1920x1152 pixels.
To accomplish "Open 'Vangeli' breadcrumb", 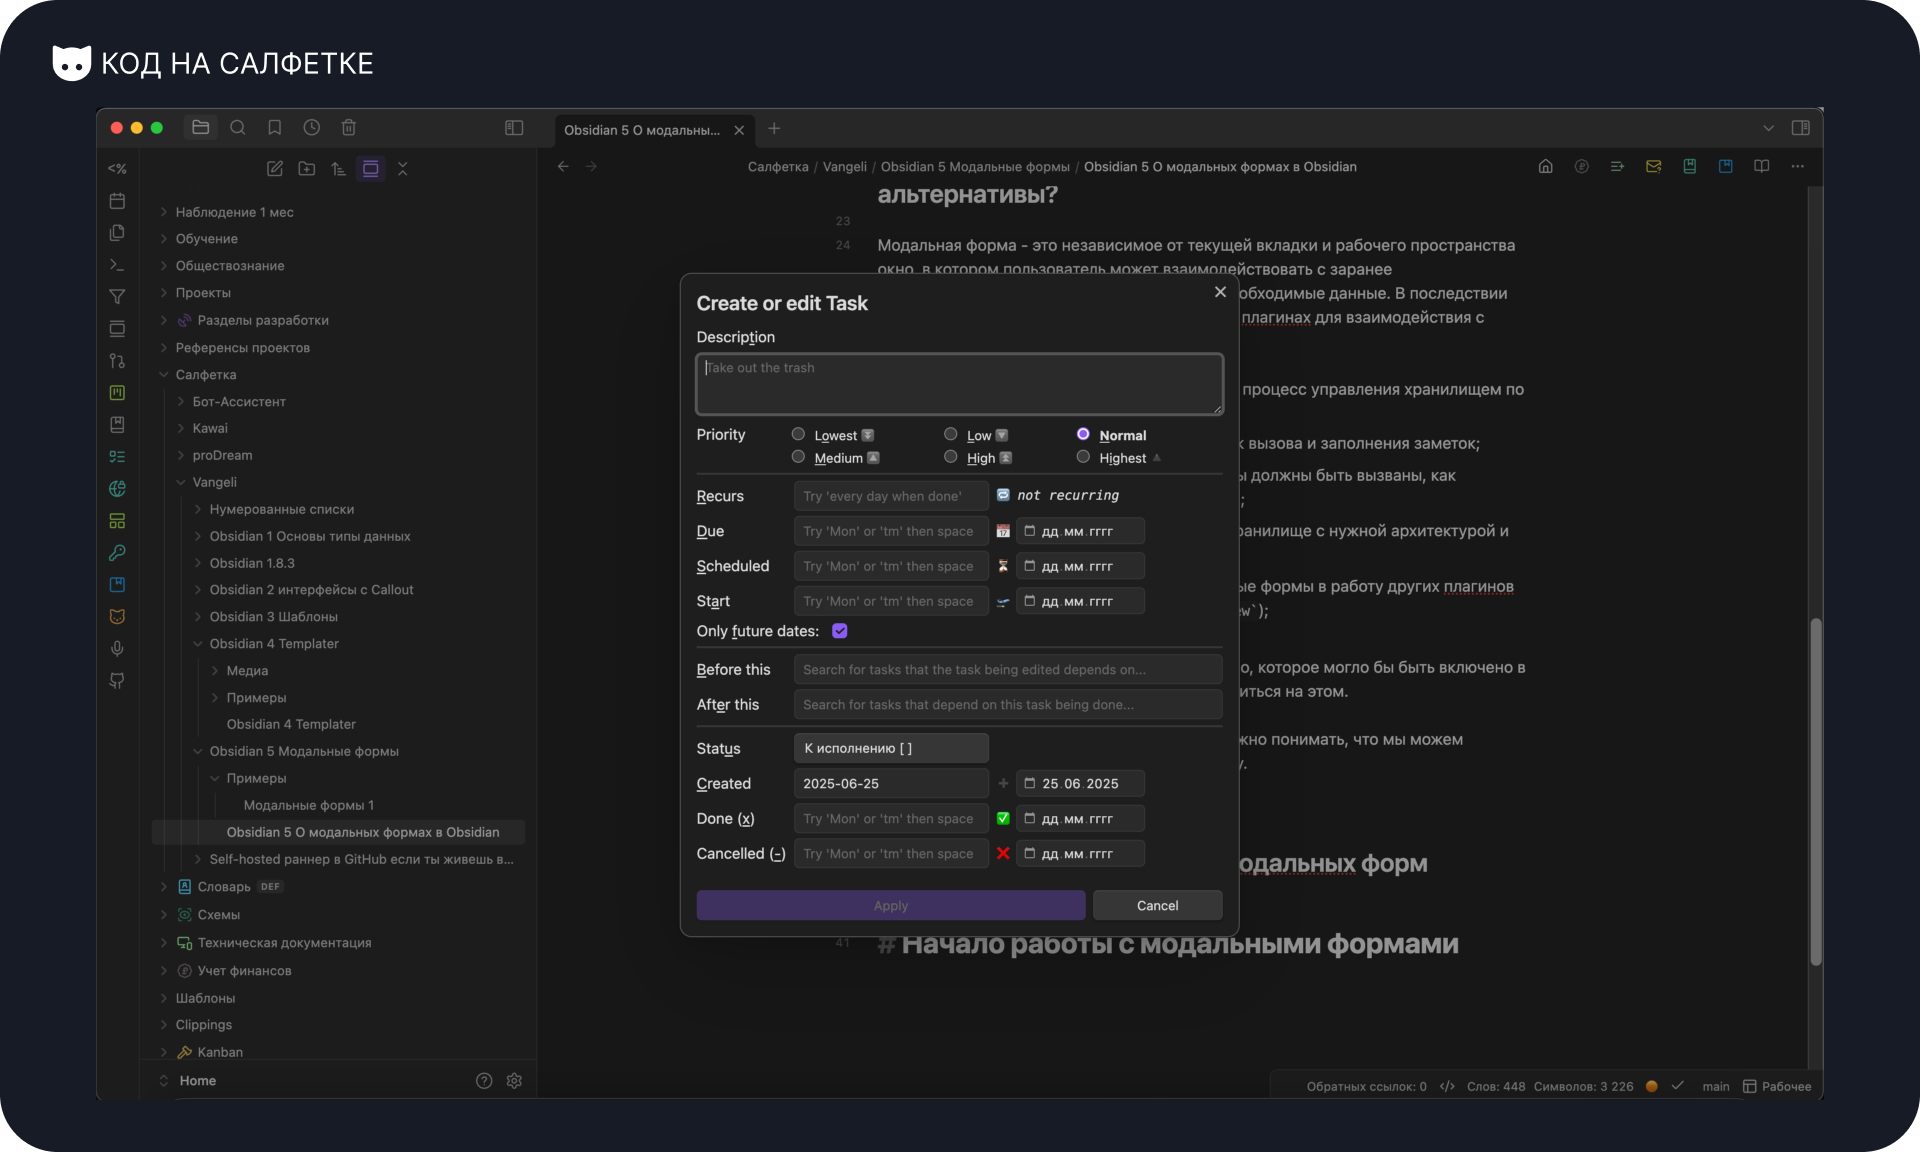I will point(845,167).
